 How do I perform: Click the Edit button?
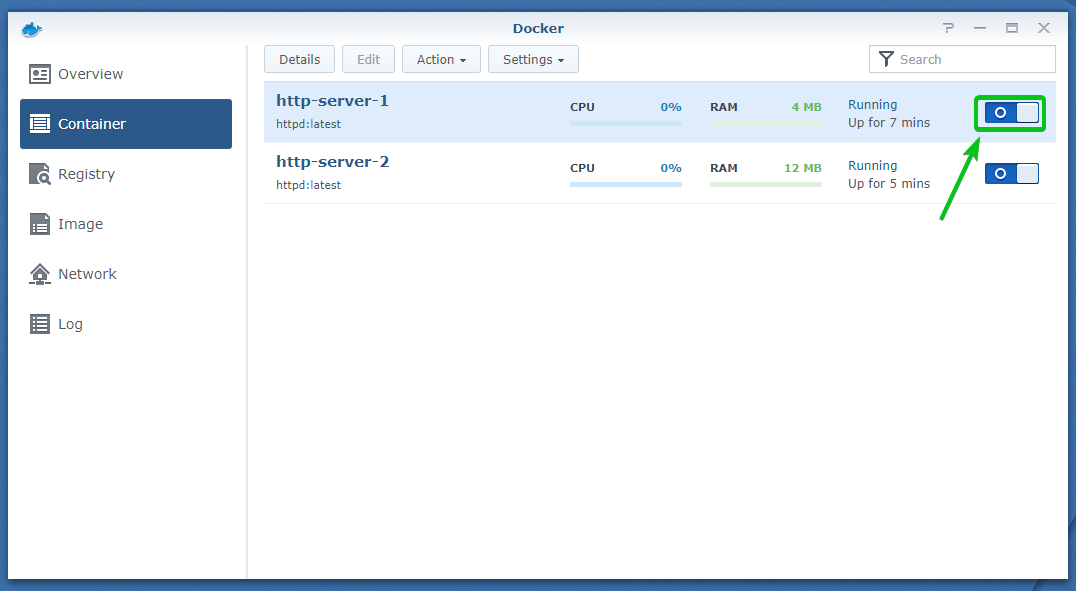click(x=368, y=59)
